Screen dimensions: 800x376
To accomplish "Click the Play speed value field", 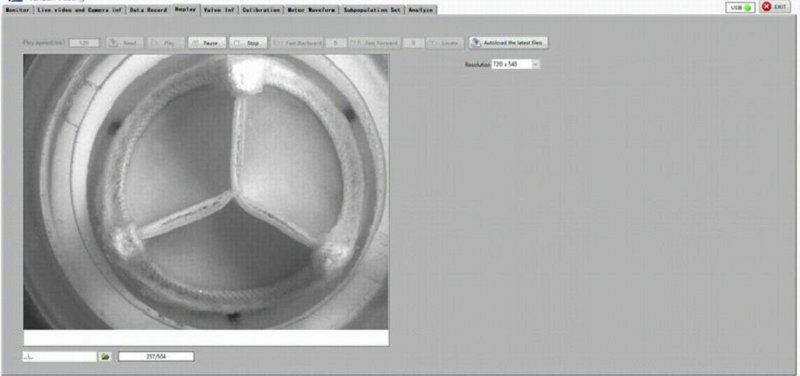I will pyautogui.click(x=85, y=43).
